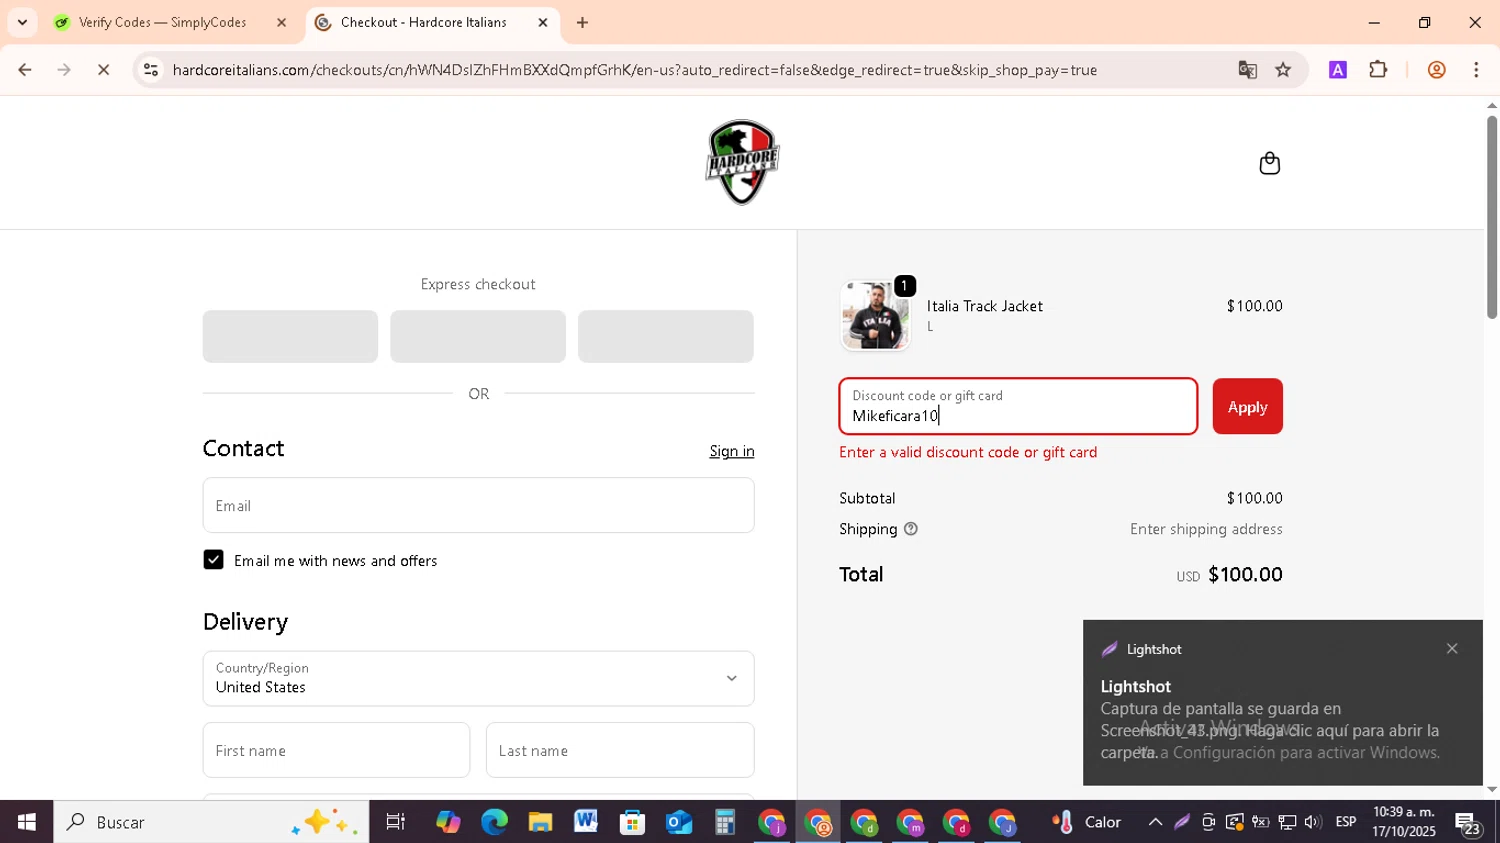Screen dimensions: 1500x843
Task: Click the Discount code or gift card field
Action: [1018, 406]
